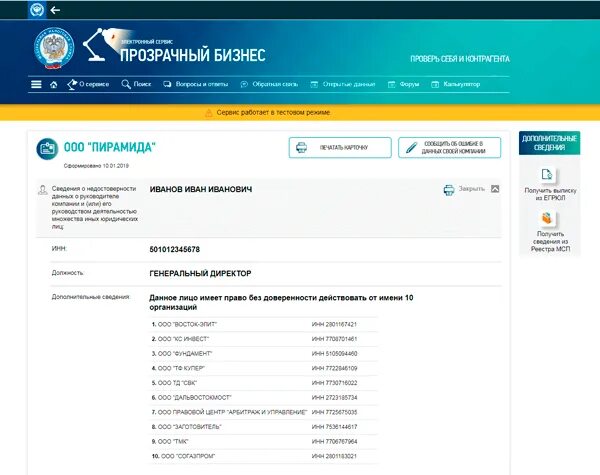This screenshot has height=475, width=600.
Task: Click row ООО ПРАВОВОЙ ЦЕНТР 'АРБИТРАЖ И УПРАВЛЕНИЕ'
Action: tap(263, 412)
